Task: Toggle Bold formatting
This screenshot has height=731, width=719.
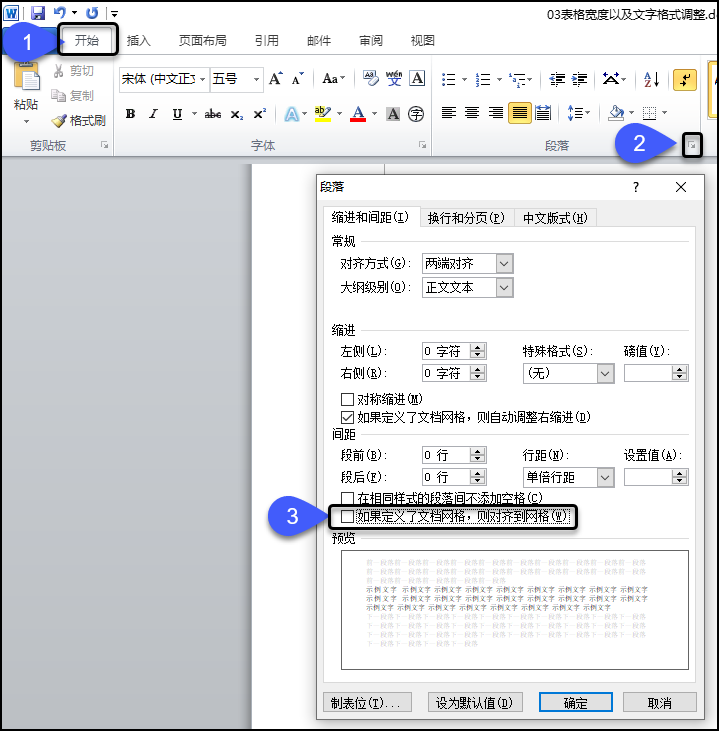Action: point(131,114)
